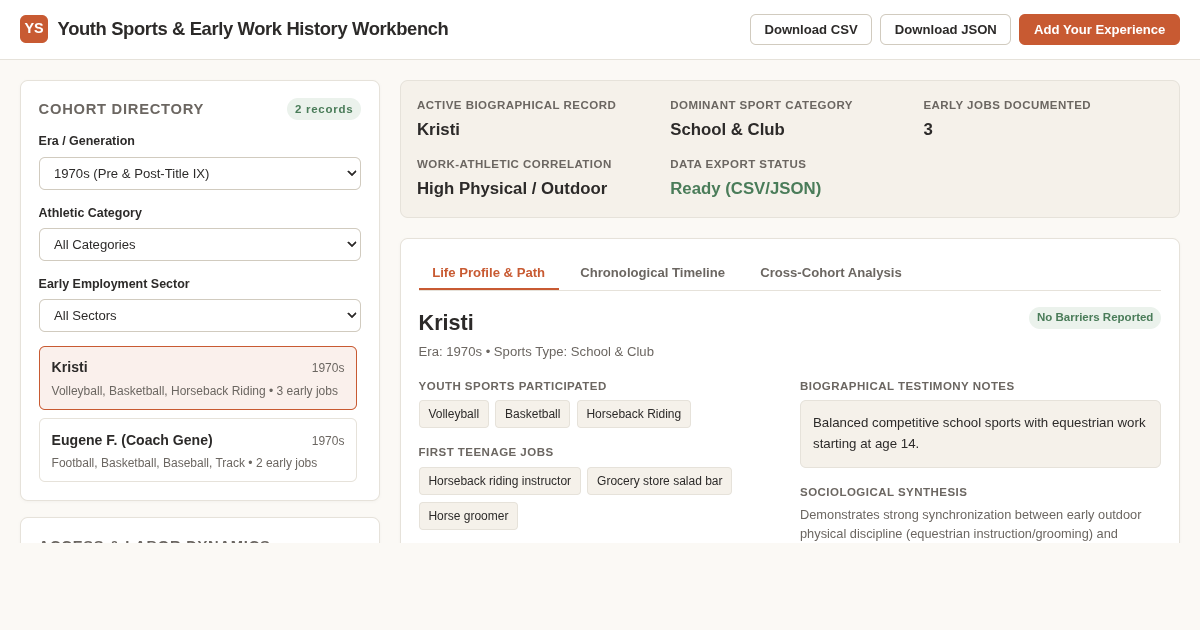This screenshot has width=1200, height=630.
Task: Expand the Athletic Category dropdown
Action: pyautogui.click(x=200, y=244)
